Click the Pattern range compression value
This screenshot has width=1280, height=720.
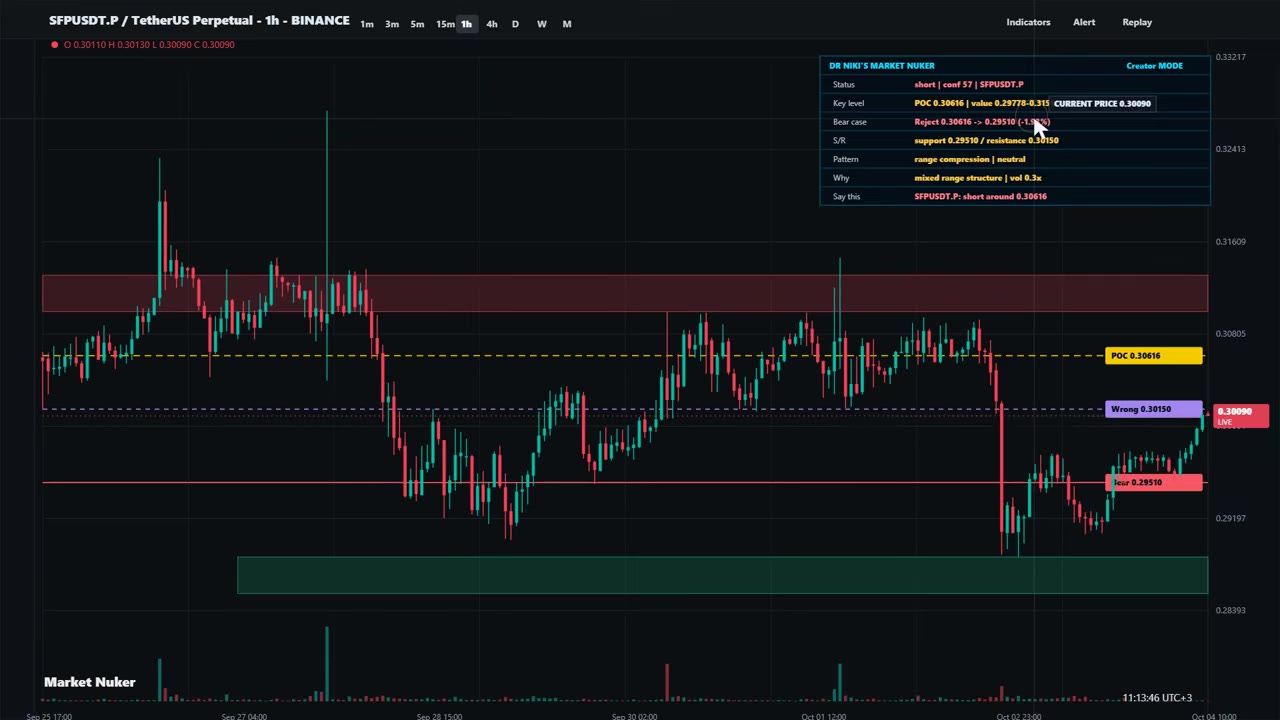pos(969,159)
